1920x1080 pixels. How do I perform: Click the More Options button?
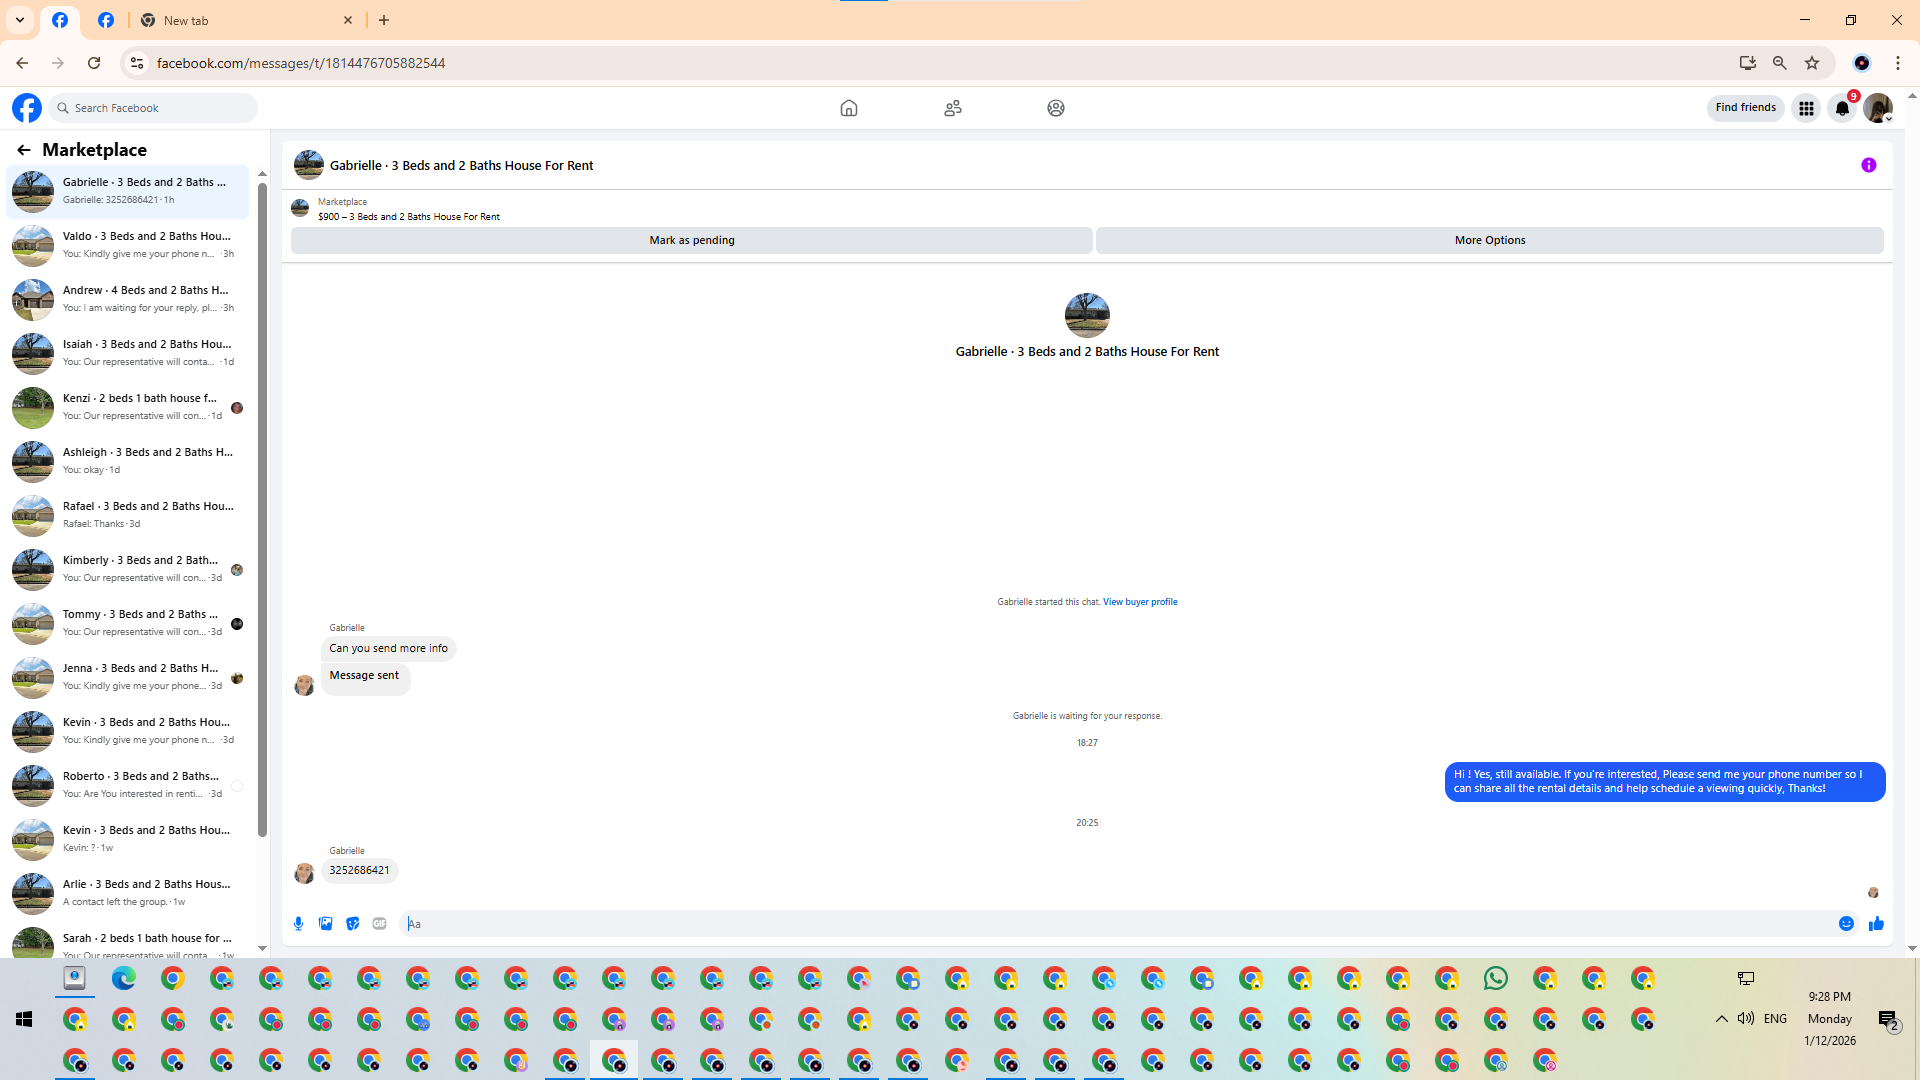1489,240
